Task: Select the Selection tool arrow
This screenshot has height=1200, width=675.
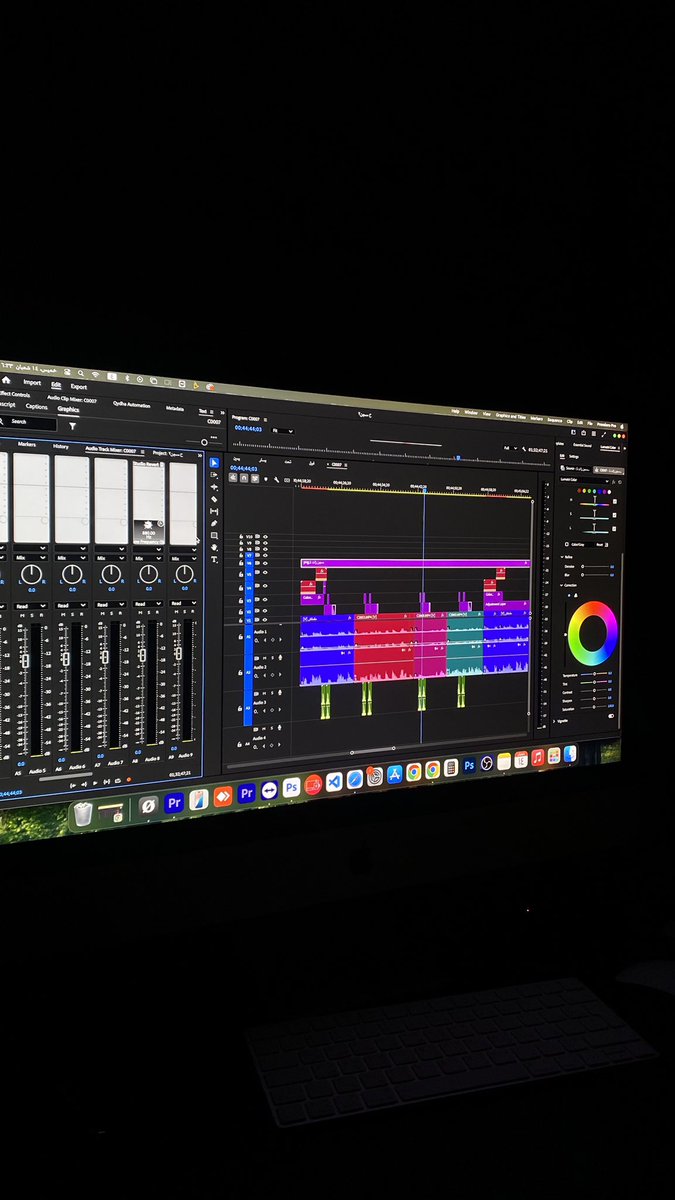Action: tap(214, 462)
